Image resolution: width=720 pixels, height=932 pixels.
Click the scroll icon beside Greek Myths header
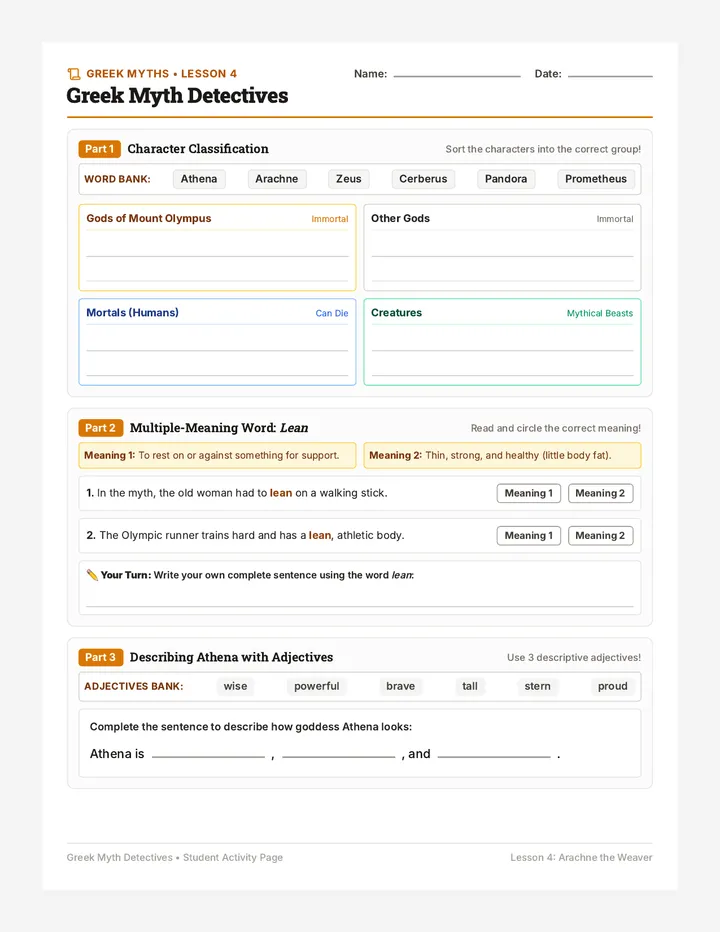click(74, 74)
